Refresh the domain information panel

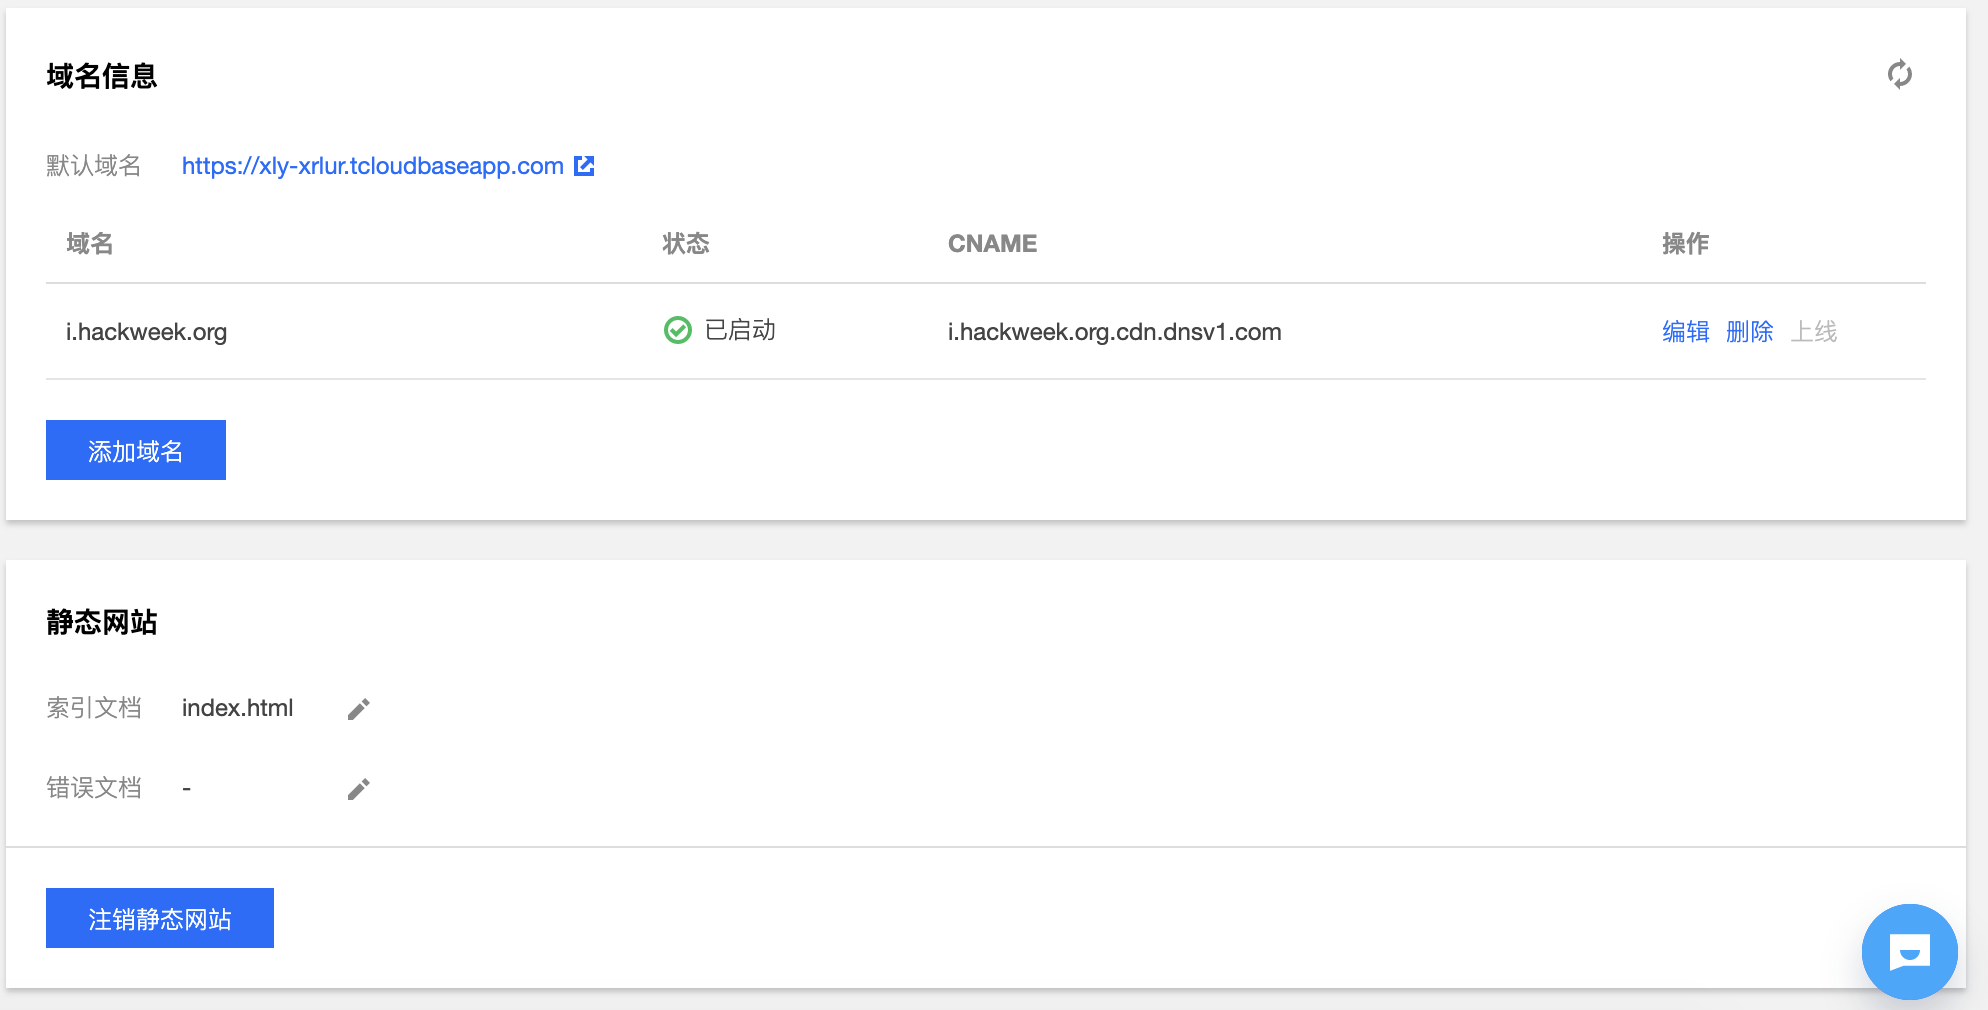point(1899,75)
